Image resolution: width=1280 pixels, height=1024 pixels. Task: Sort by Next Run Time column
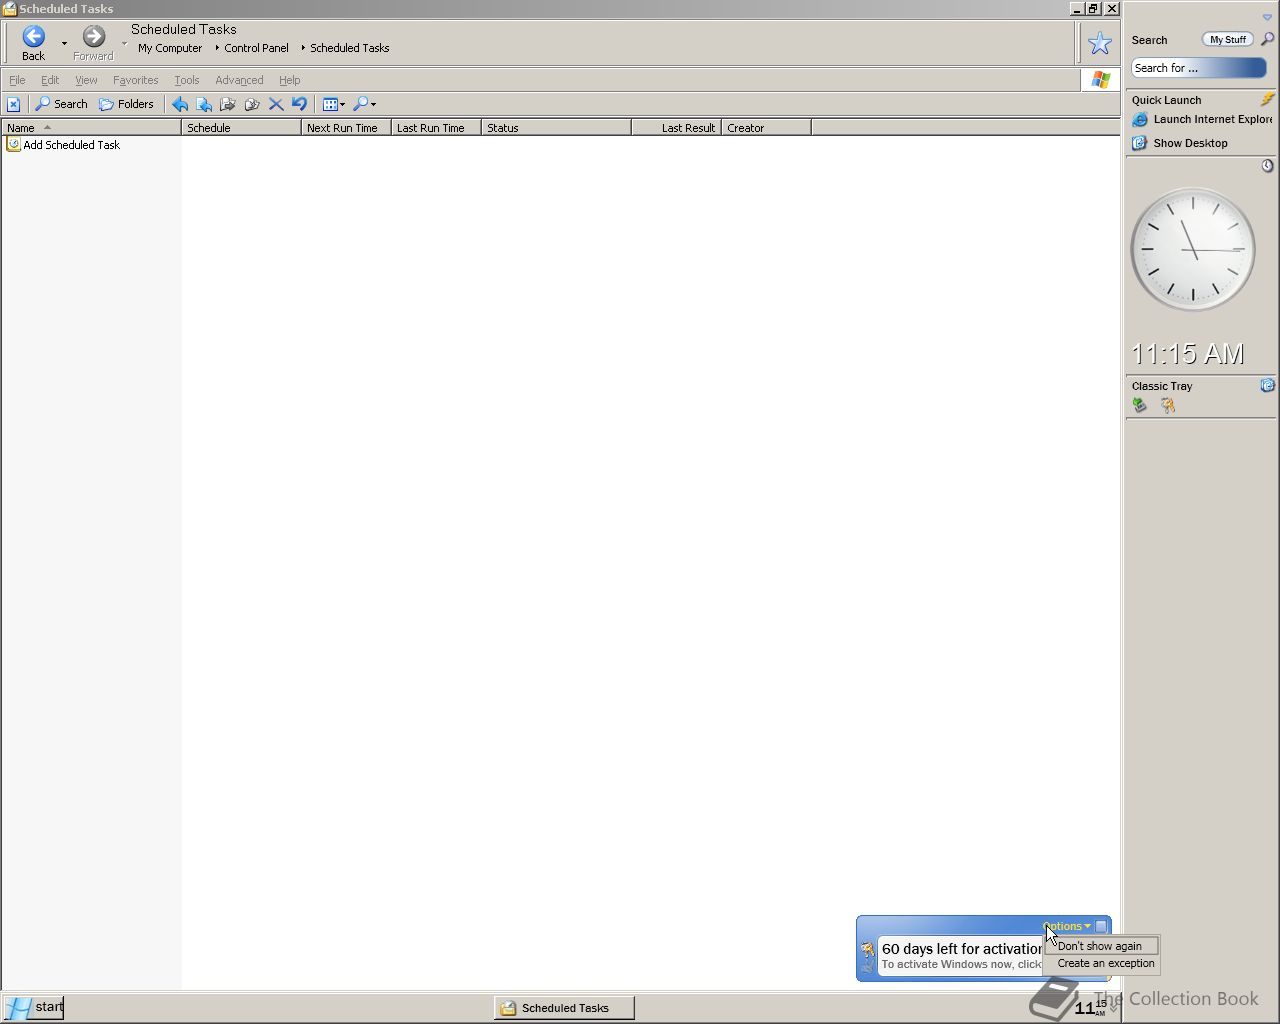(346, 128)
